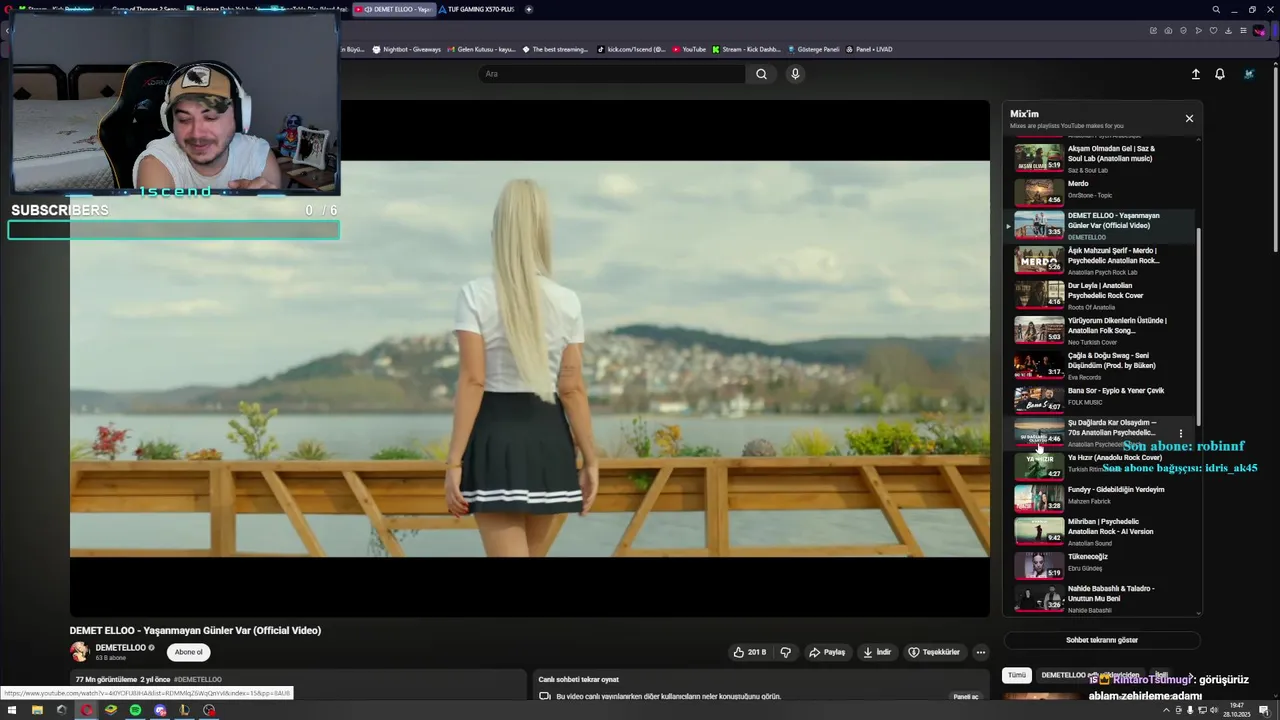The width and height of the screenshot is (1280, 720).
Task: Open new browser tab with plus button
Action: (529, 9)
